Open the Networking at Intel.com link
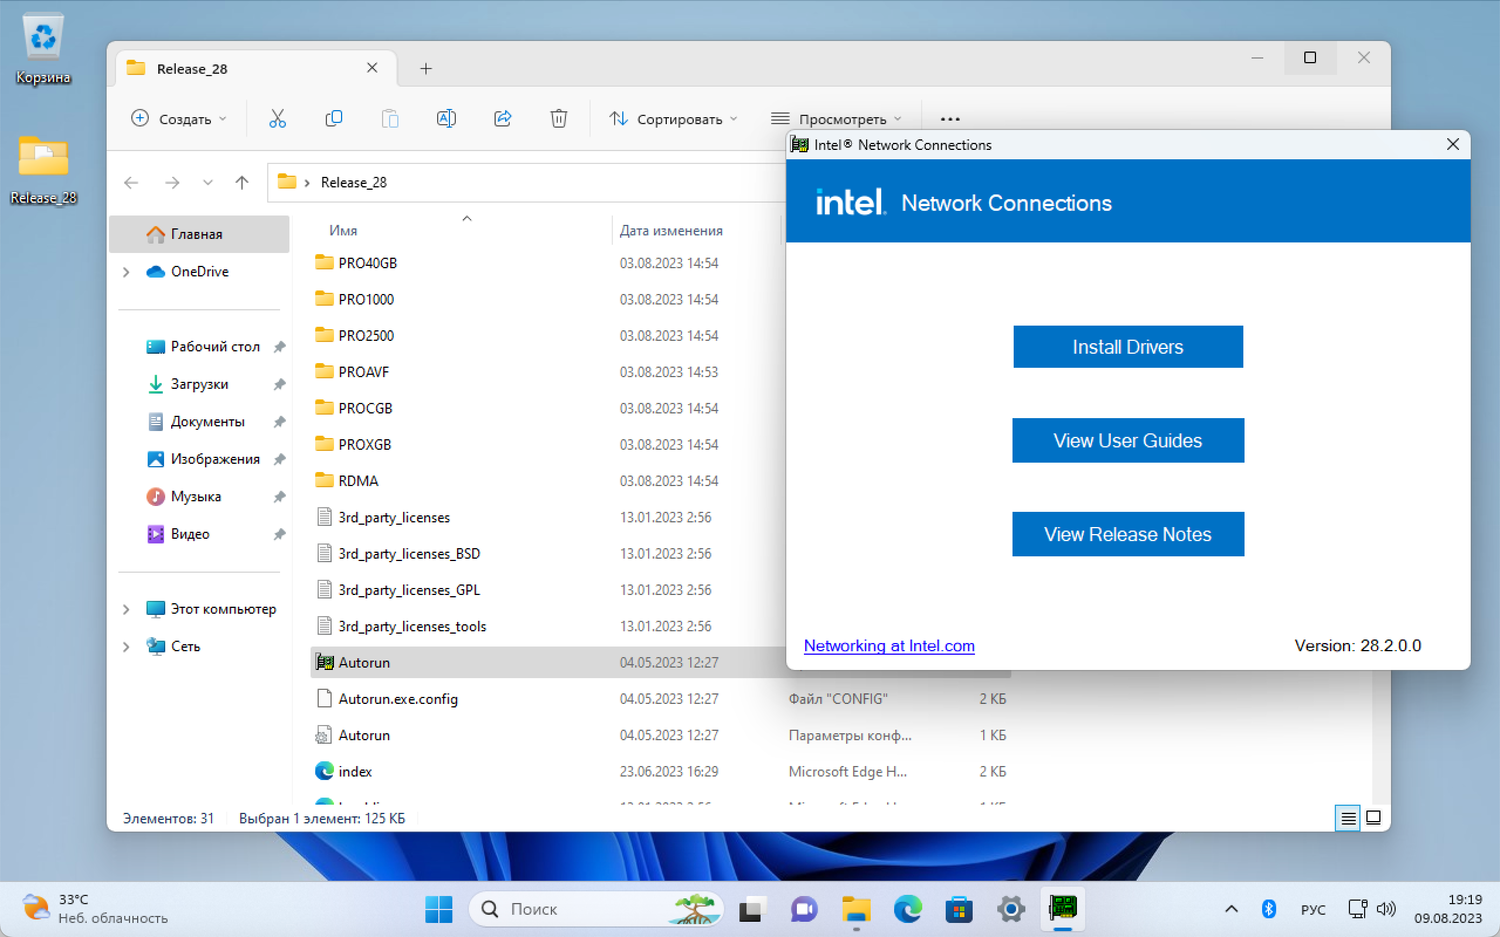The image size is (1500, 937). tap(889, 646)
